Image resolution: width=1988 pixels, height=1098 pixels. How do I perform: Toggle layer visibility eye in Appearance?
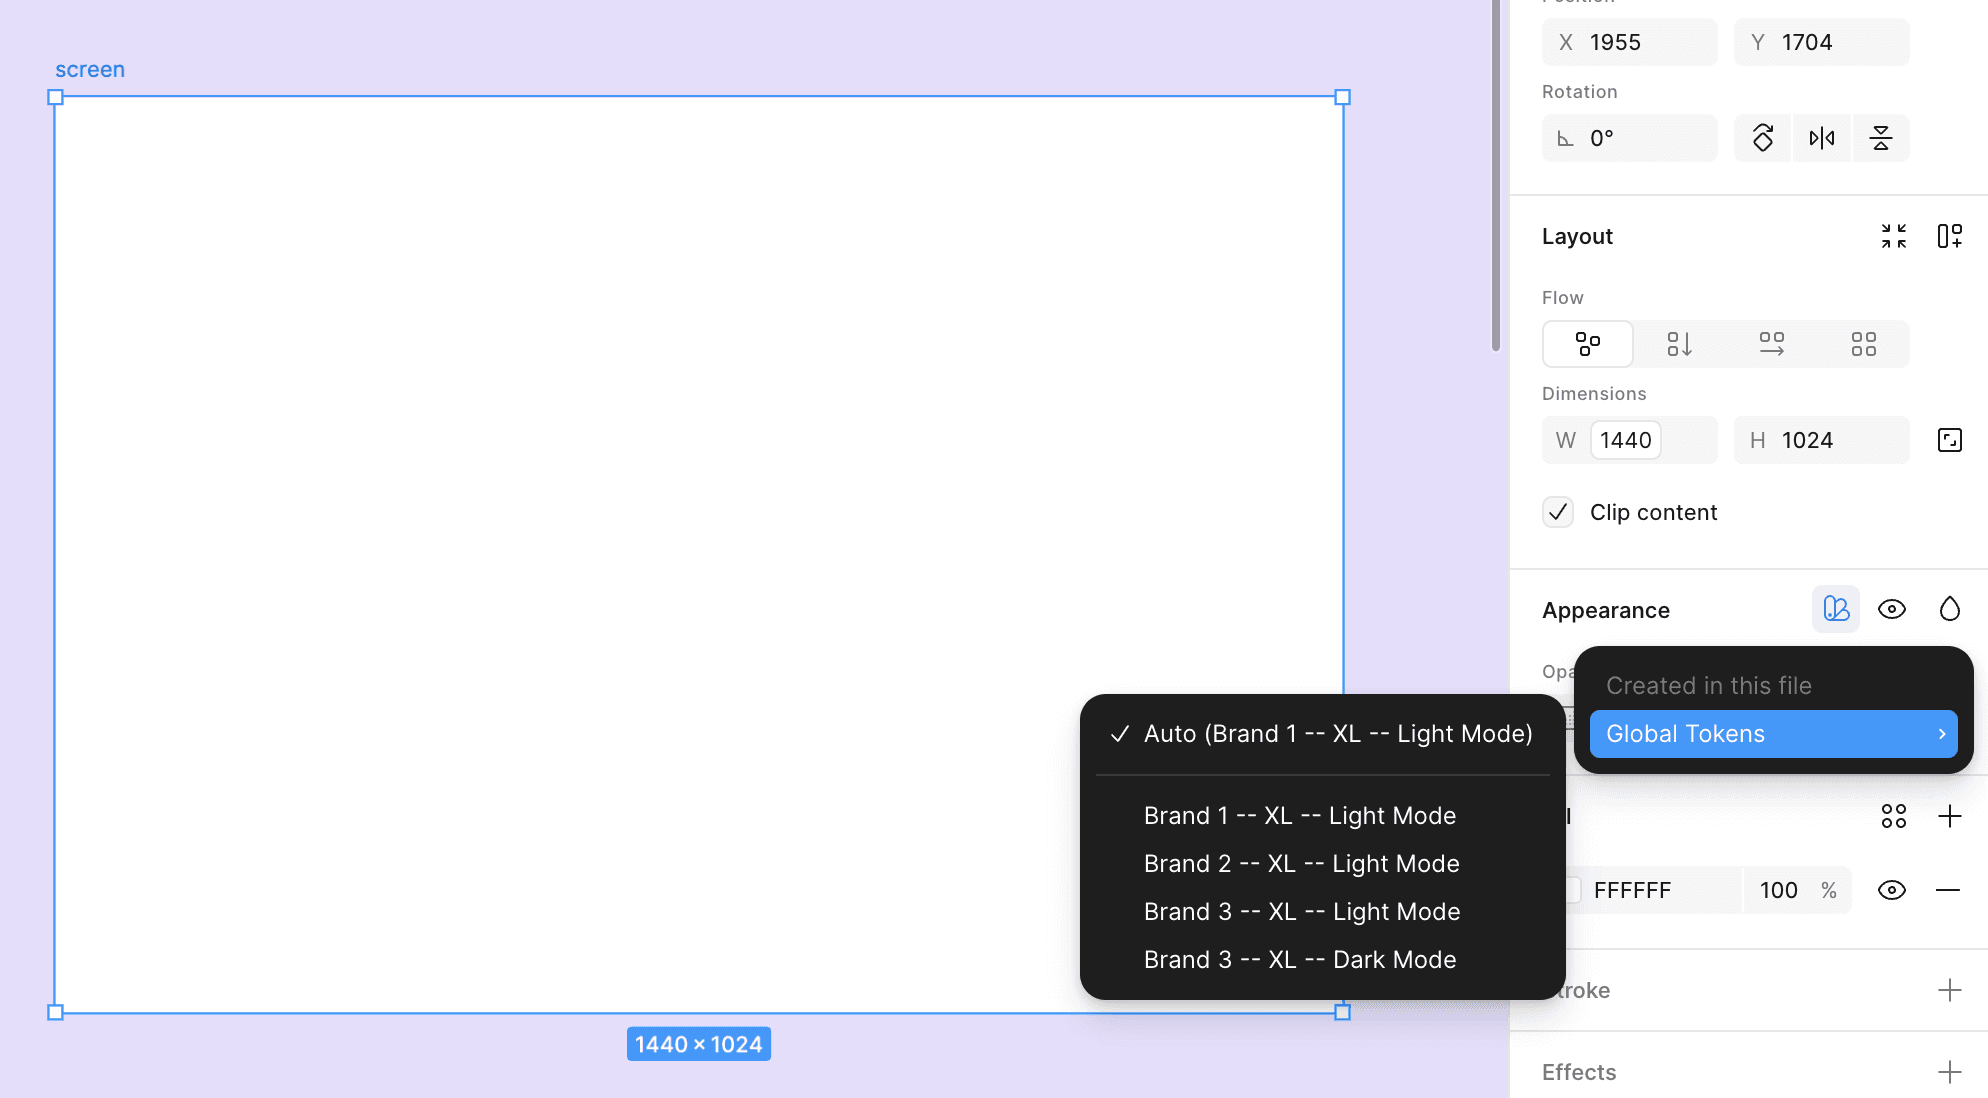(x=1891, y=609)
